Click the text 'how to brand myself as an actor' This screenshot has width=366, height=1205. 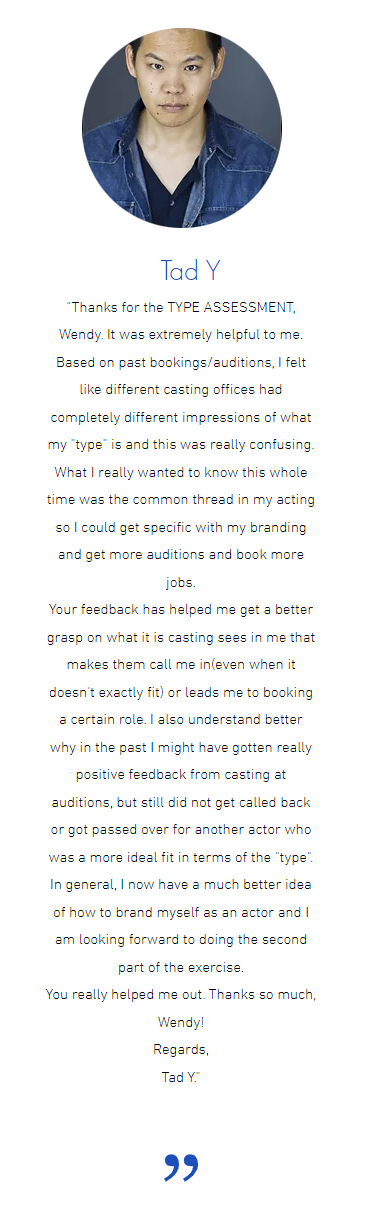pyautogui.click(x=177, y=913)
